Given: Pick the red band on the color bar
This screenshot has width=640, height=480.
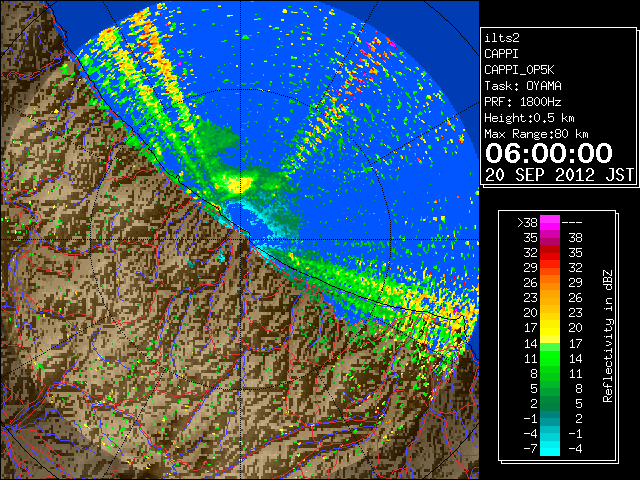Looking at the screenshot, I should coord(550,253).
